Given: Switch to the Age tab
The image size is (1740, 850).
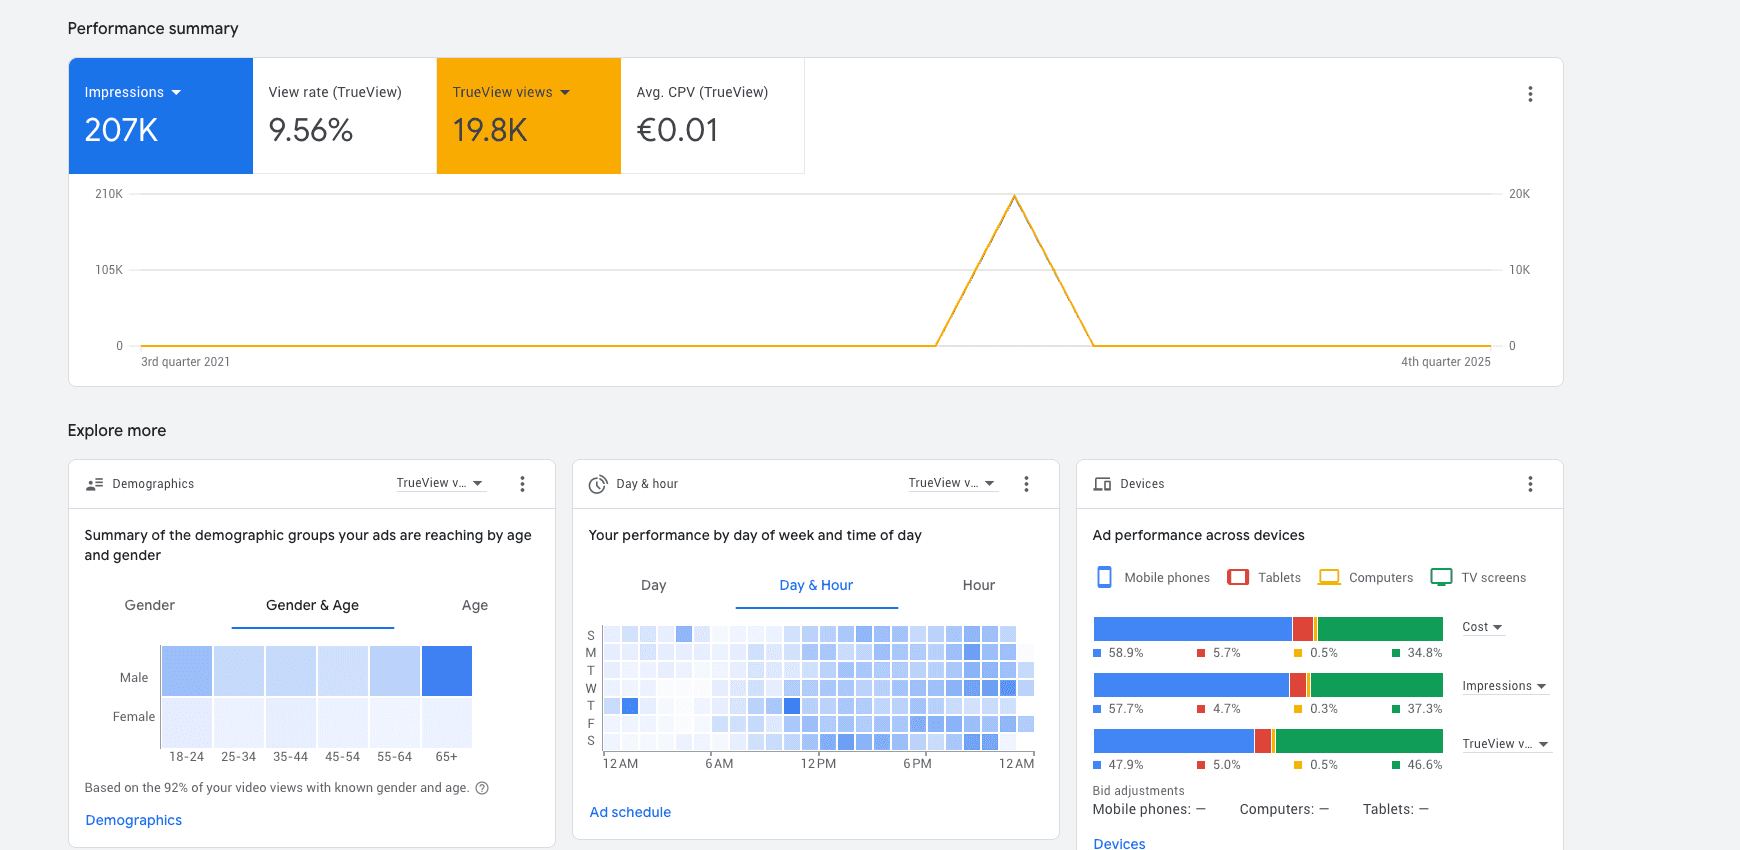Looking at the screenshot, I should coord(475,605).
